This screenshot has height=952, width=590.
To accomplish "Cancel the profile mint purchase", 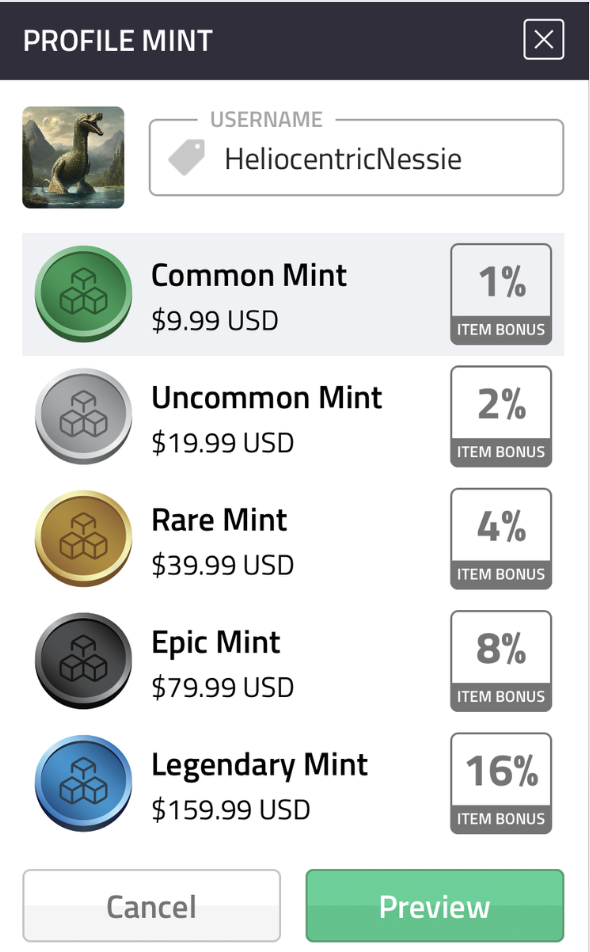I will coord(151,905).
